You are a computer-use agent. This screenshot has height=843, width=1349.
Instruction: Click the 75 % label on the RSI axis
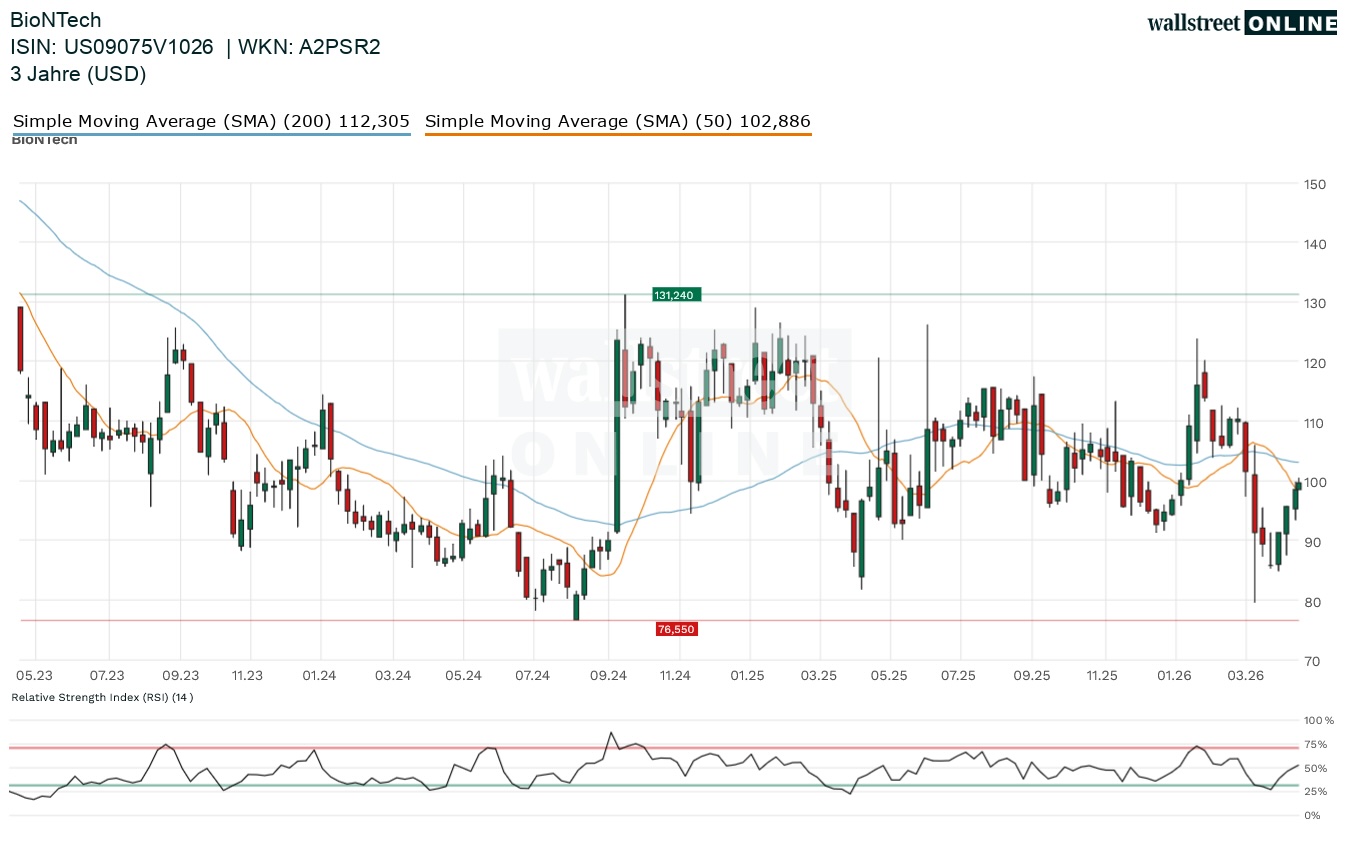coord(1316,744)
